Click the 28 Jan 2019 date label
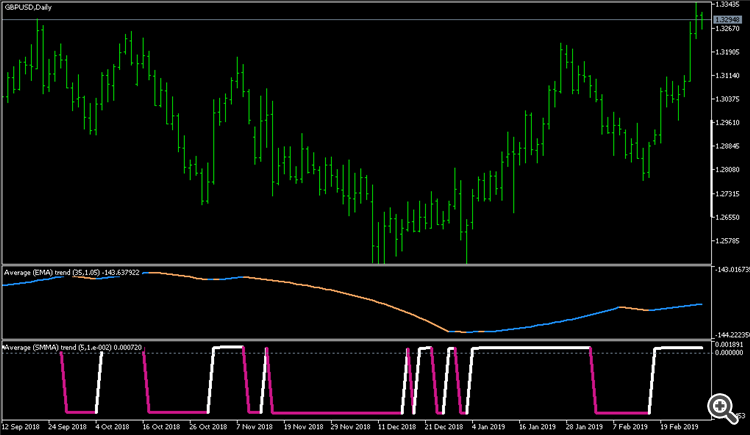The image size is (750, 435). [x=585, y=426]
